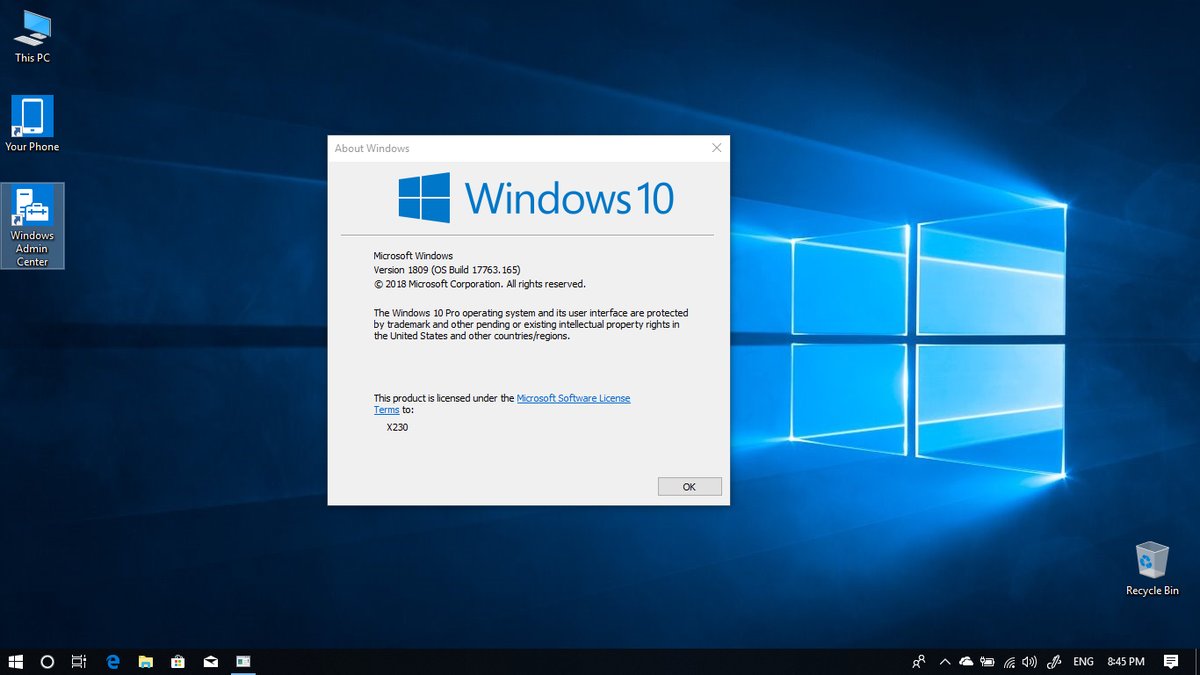Open the clock showing 8:45 PM
The width and height of the screenshot is (1200, 675).
[x=1125, y=662]
